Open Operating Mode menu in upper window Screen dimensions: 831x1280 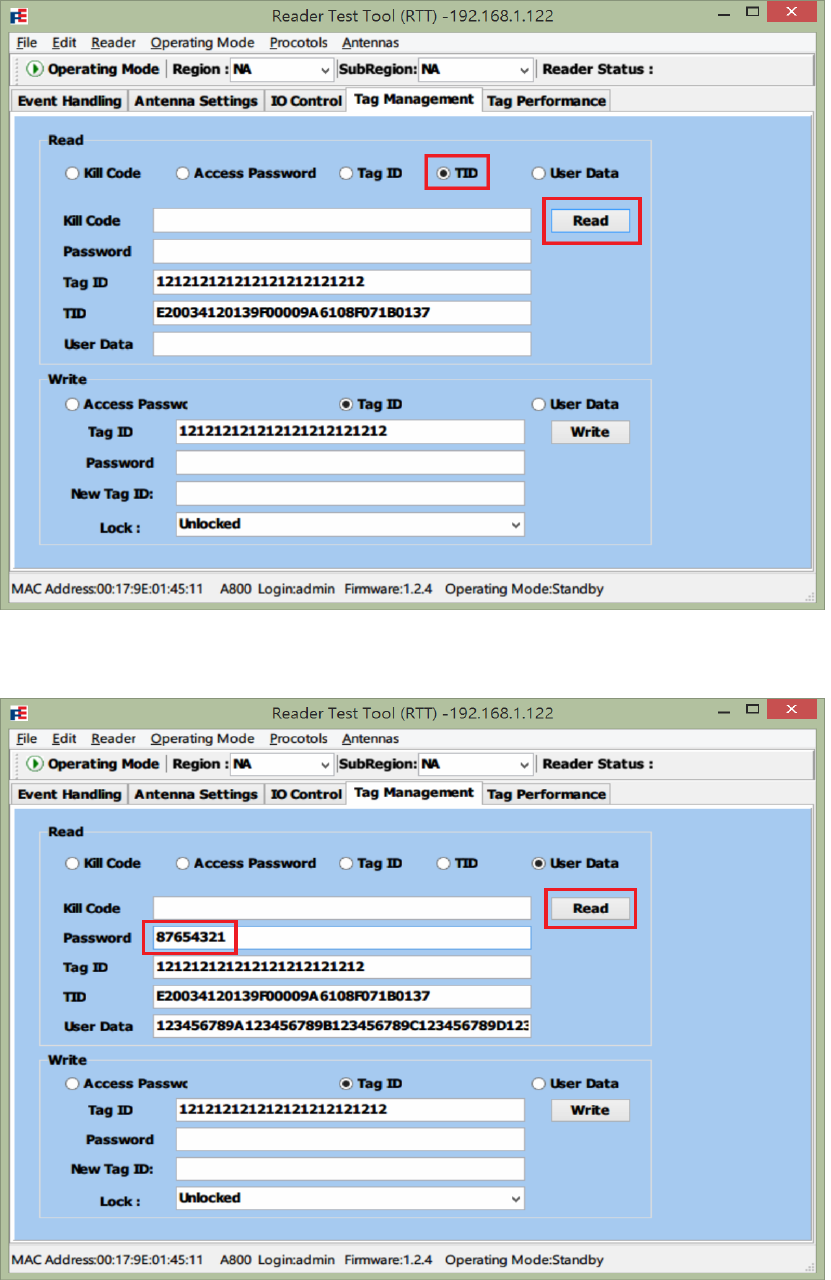click(x=202, y=42)
